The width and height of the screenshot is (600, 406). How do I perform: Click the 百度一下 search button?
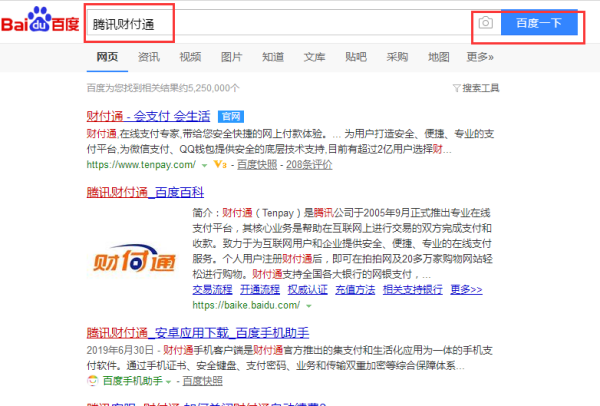[x=539, y=23]
